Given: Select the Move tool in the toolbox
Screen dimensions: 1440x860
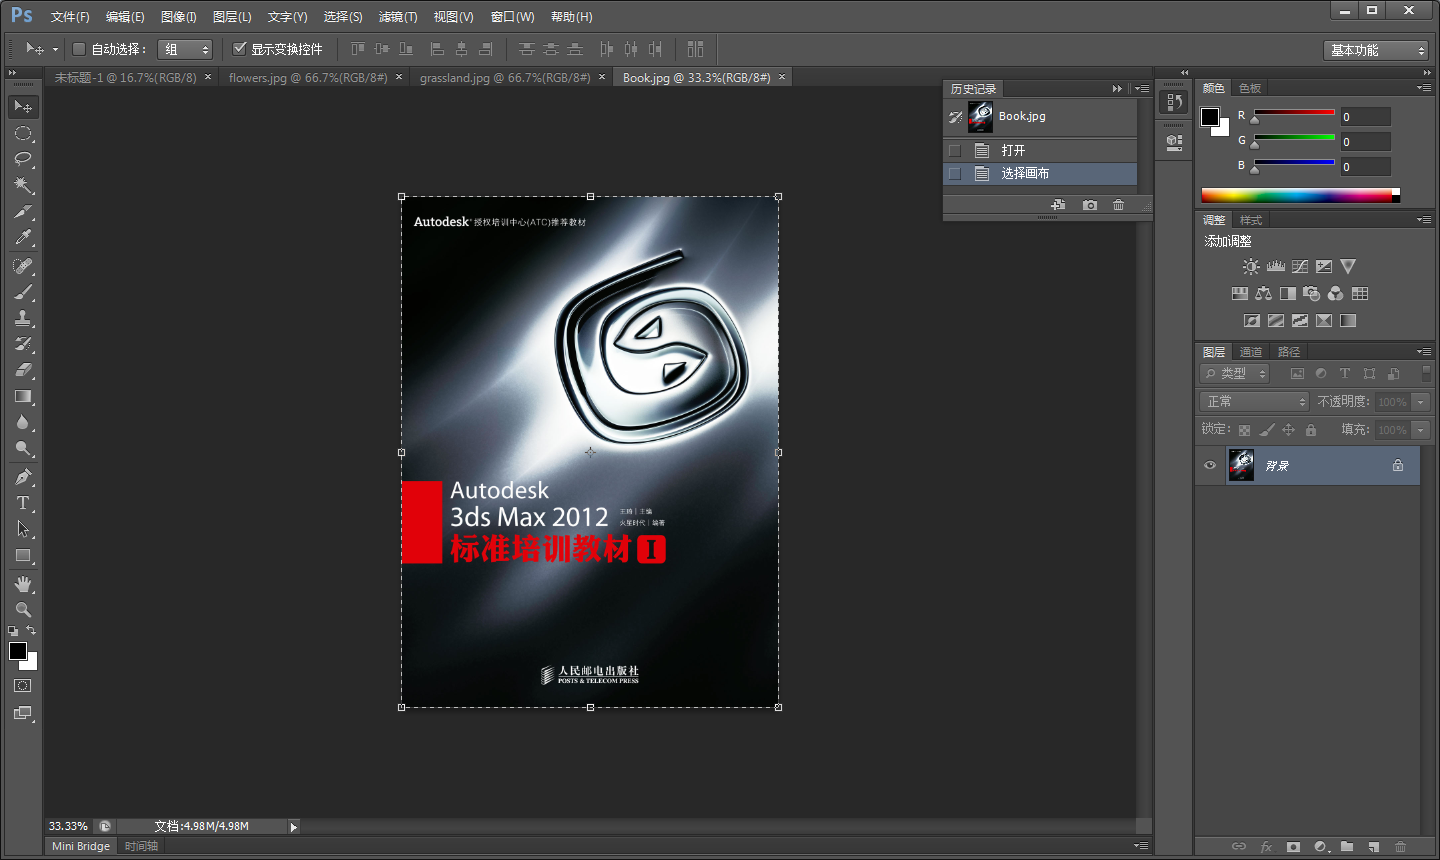Looking at the screenshot, I should click(23, 107).
